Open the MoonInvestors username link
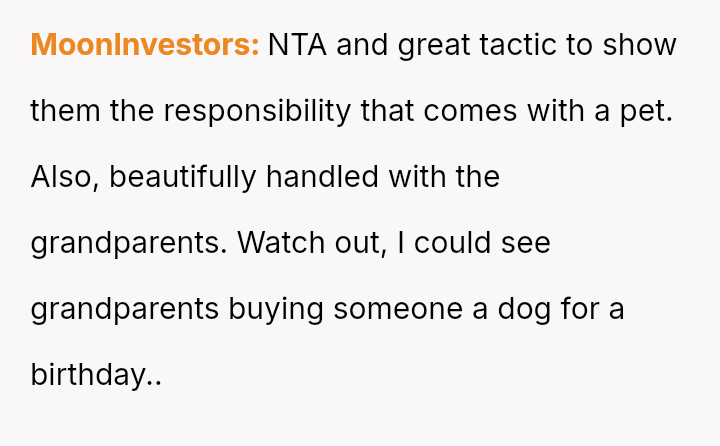720x446 pixels. [x=144, y=45]
